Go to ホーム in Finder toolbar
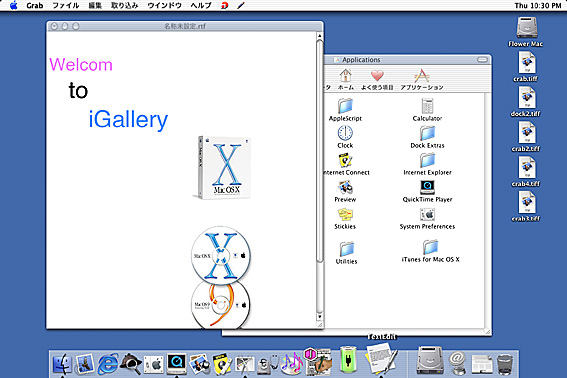 coord(346,80)
